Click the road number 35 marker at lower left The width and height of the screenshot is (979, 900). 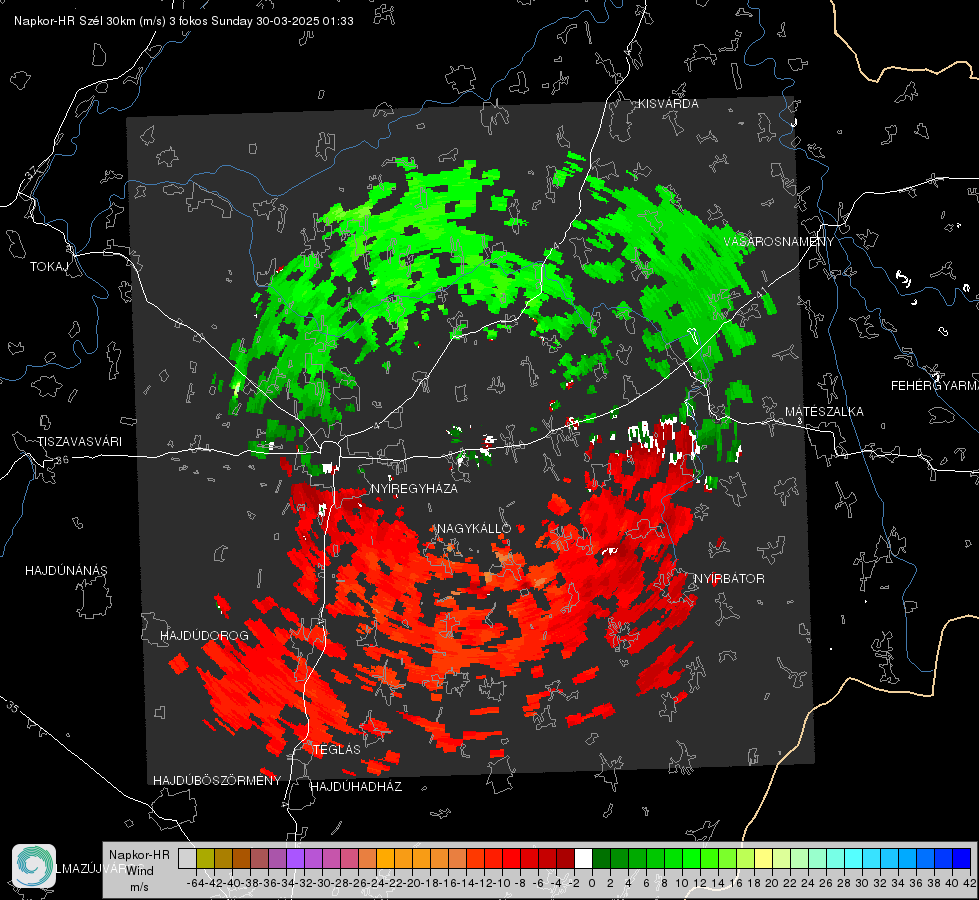click(12, 707)
